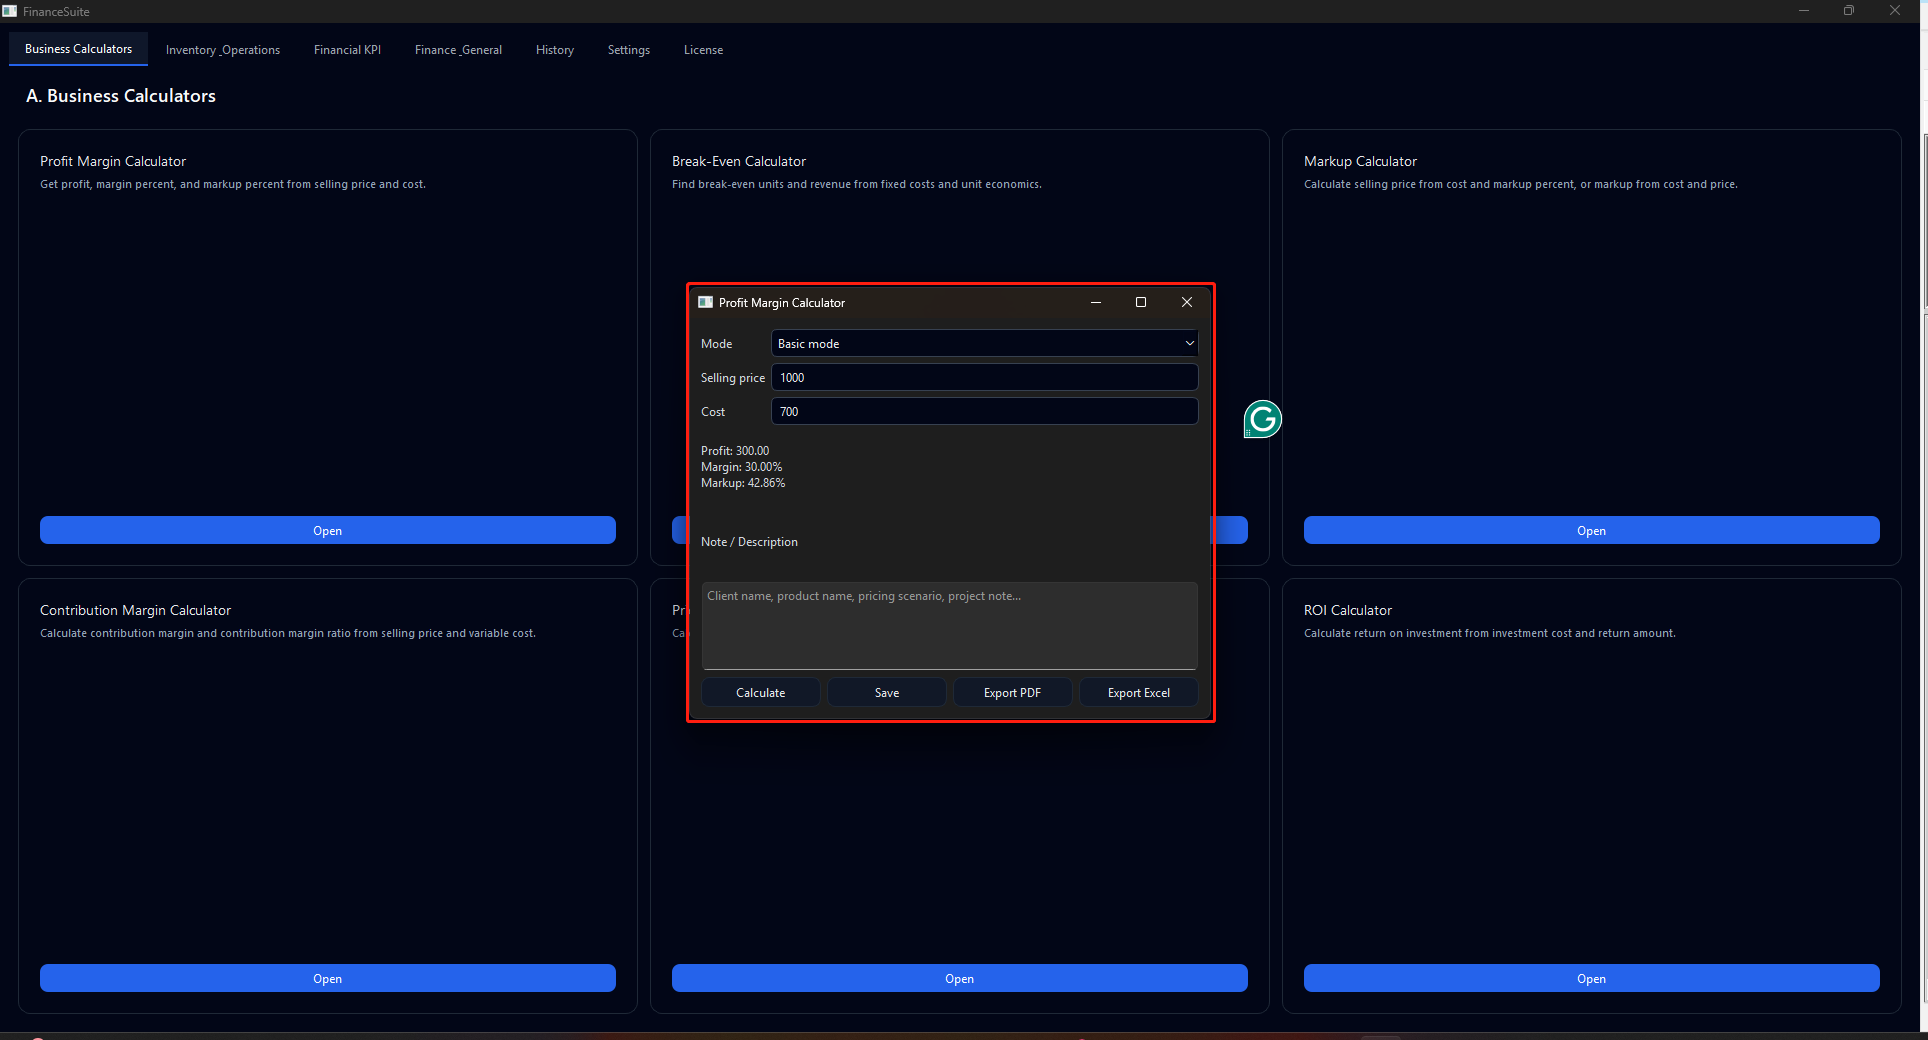Click the Break-Even Calculator card title
Screen dimensions: 1928x1040
[739, 161]
